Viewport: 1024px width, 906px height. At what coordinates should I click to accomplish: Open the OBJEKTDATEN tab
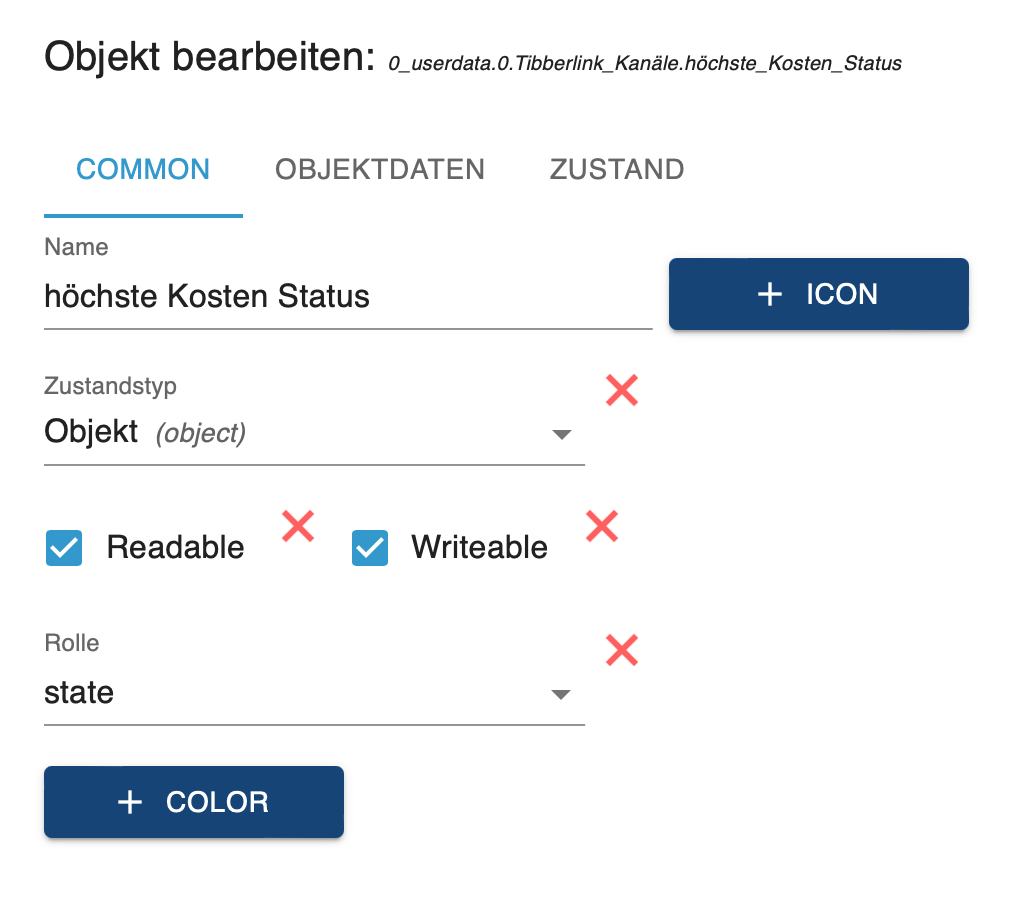380,169
